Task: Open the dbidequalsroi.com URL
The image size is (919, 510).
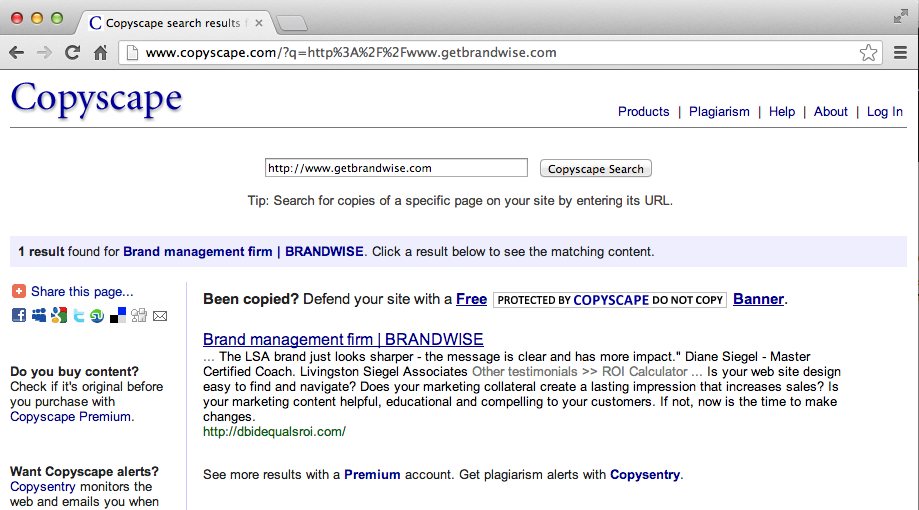Action: coord(274,431)
